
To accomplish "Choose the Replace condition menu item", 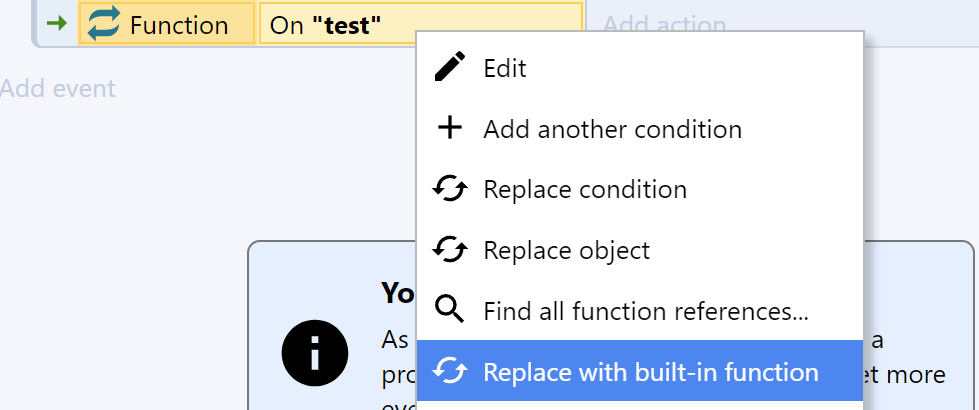I will [640, 189].
